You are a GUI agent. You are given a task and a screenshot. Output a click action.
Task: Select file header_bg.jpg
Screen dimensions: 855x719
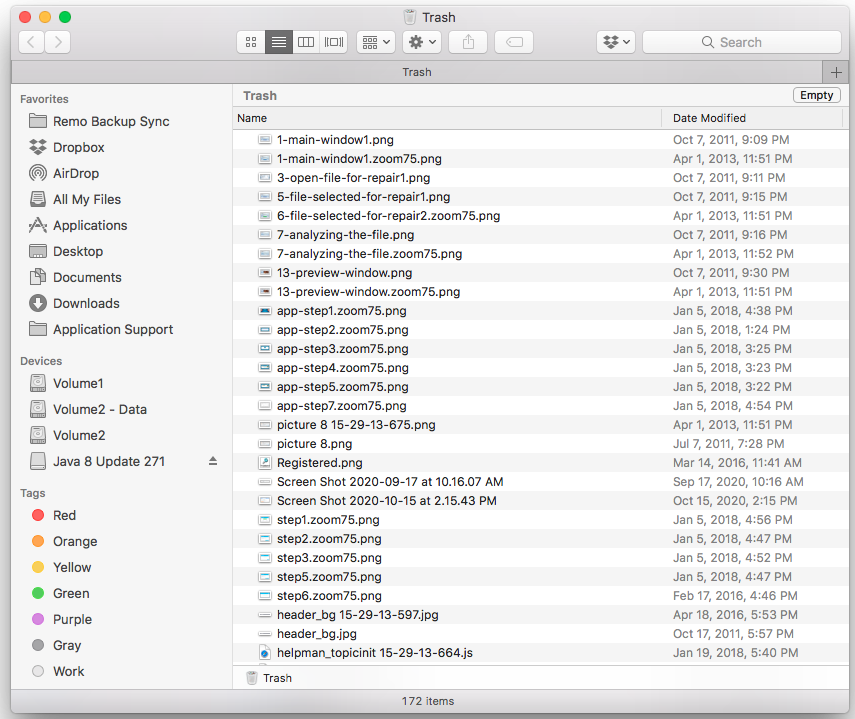click(x=540, y=633)
